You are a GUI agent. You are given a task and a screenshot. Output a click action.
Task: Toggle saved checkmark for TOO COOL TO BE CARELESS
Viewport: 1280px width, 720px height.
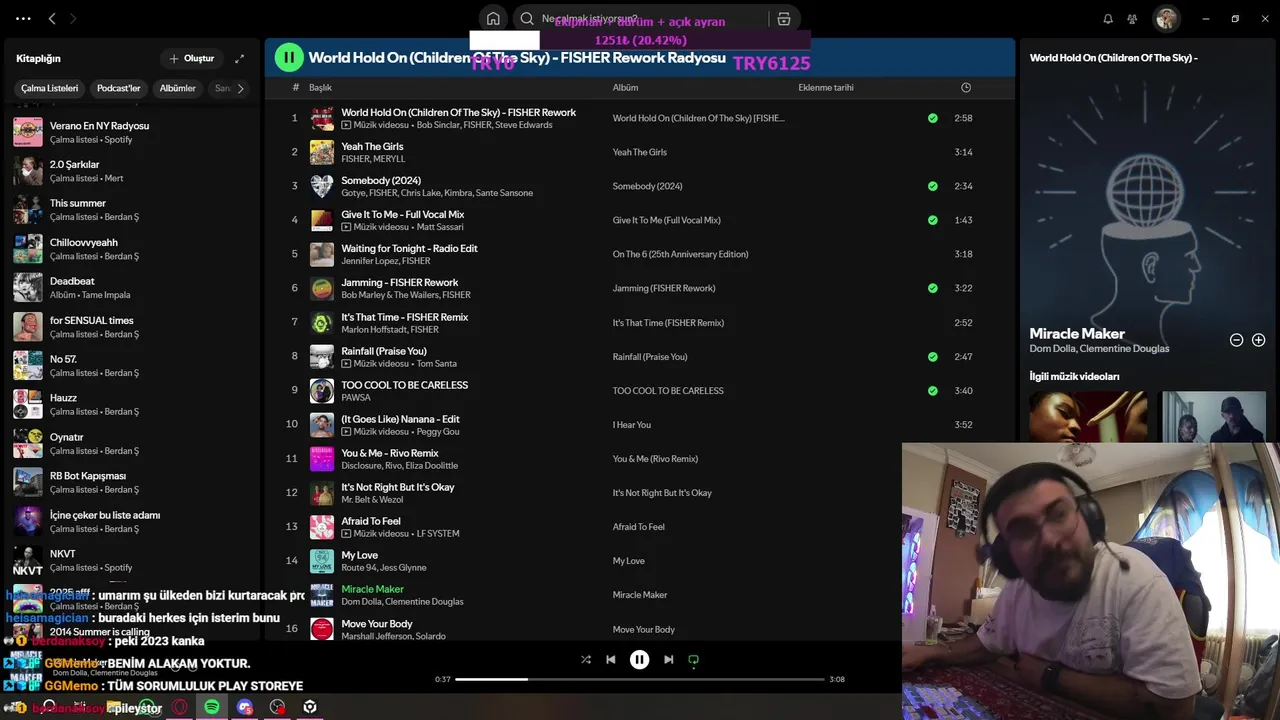point(933,391)
